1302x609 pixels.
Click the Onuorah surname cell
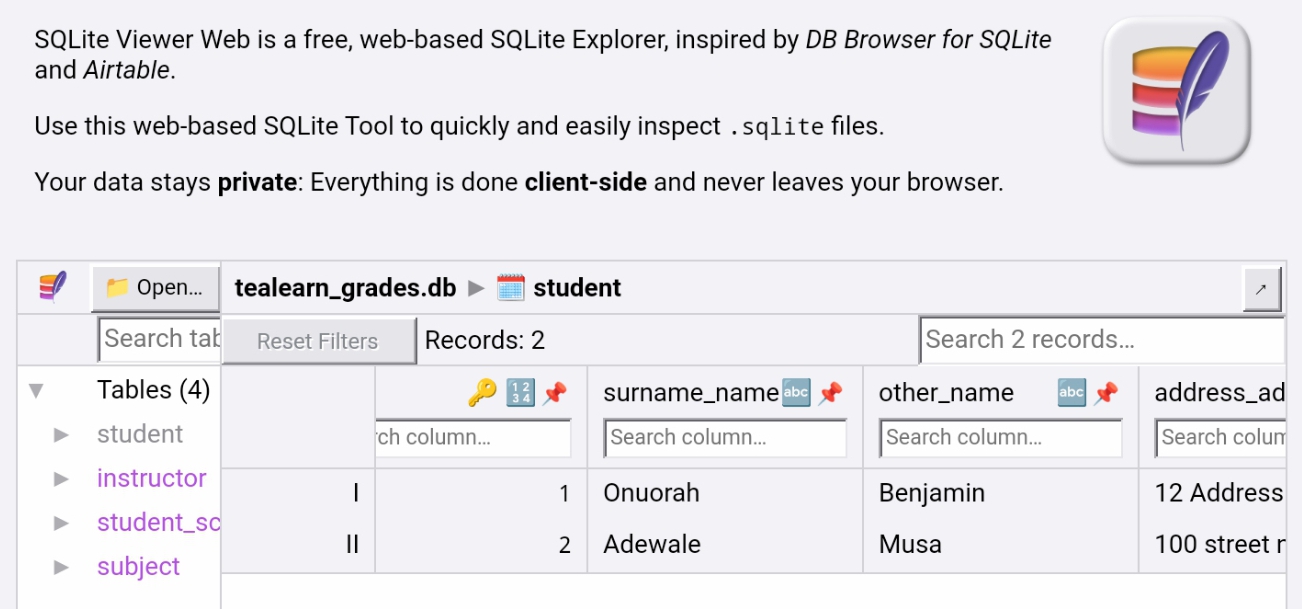(725, 493)
